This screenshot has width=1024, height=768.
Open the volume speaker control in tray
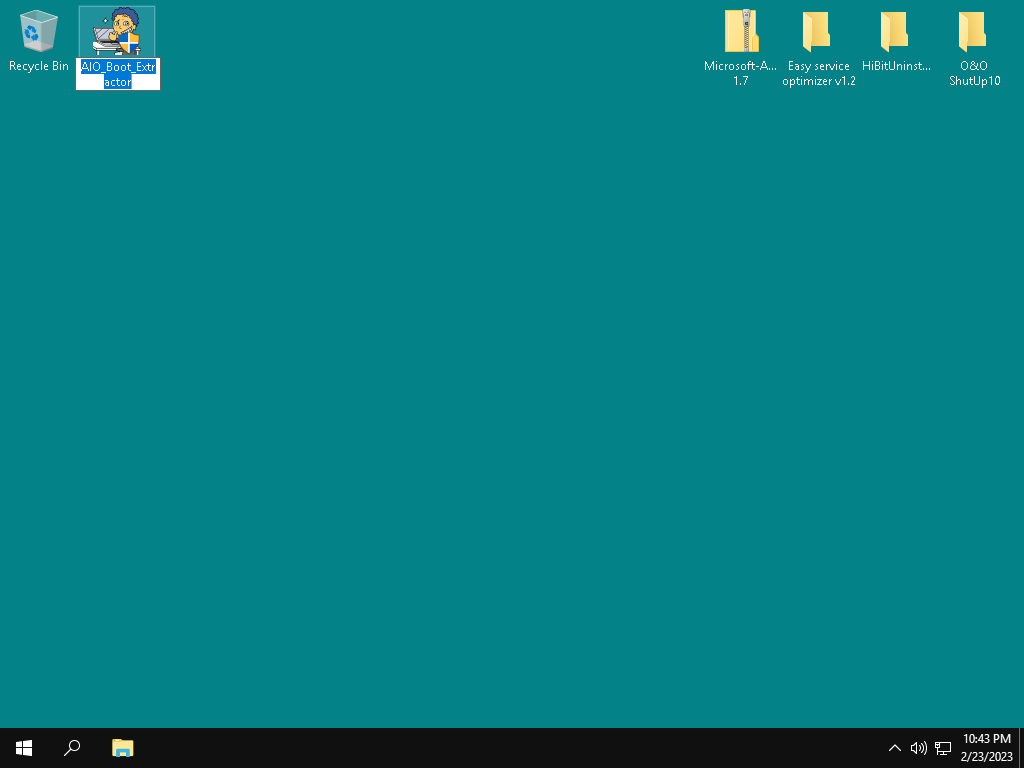[x=918, y=748]
